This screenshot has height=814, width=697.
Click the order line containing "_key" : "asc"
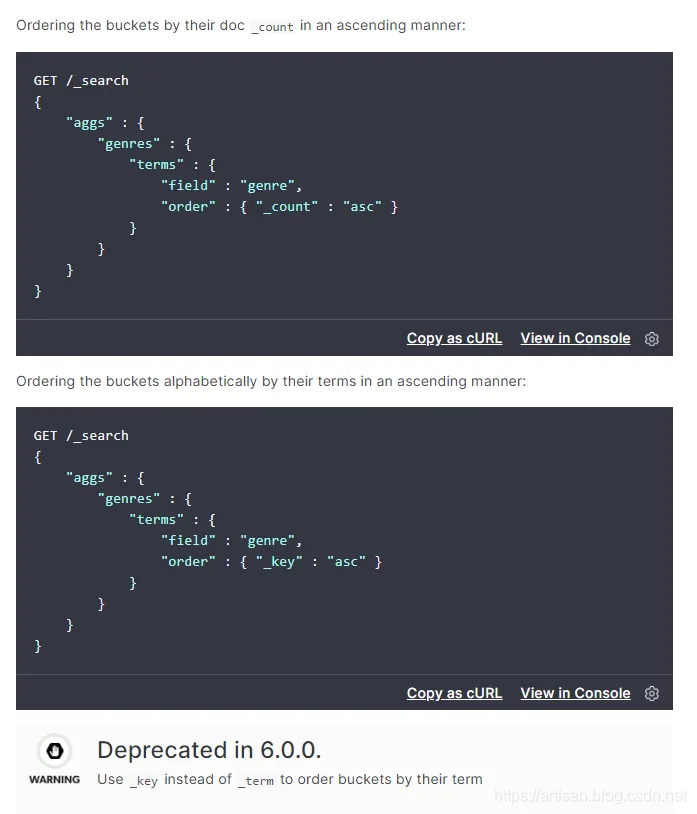click(271, 562)
